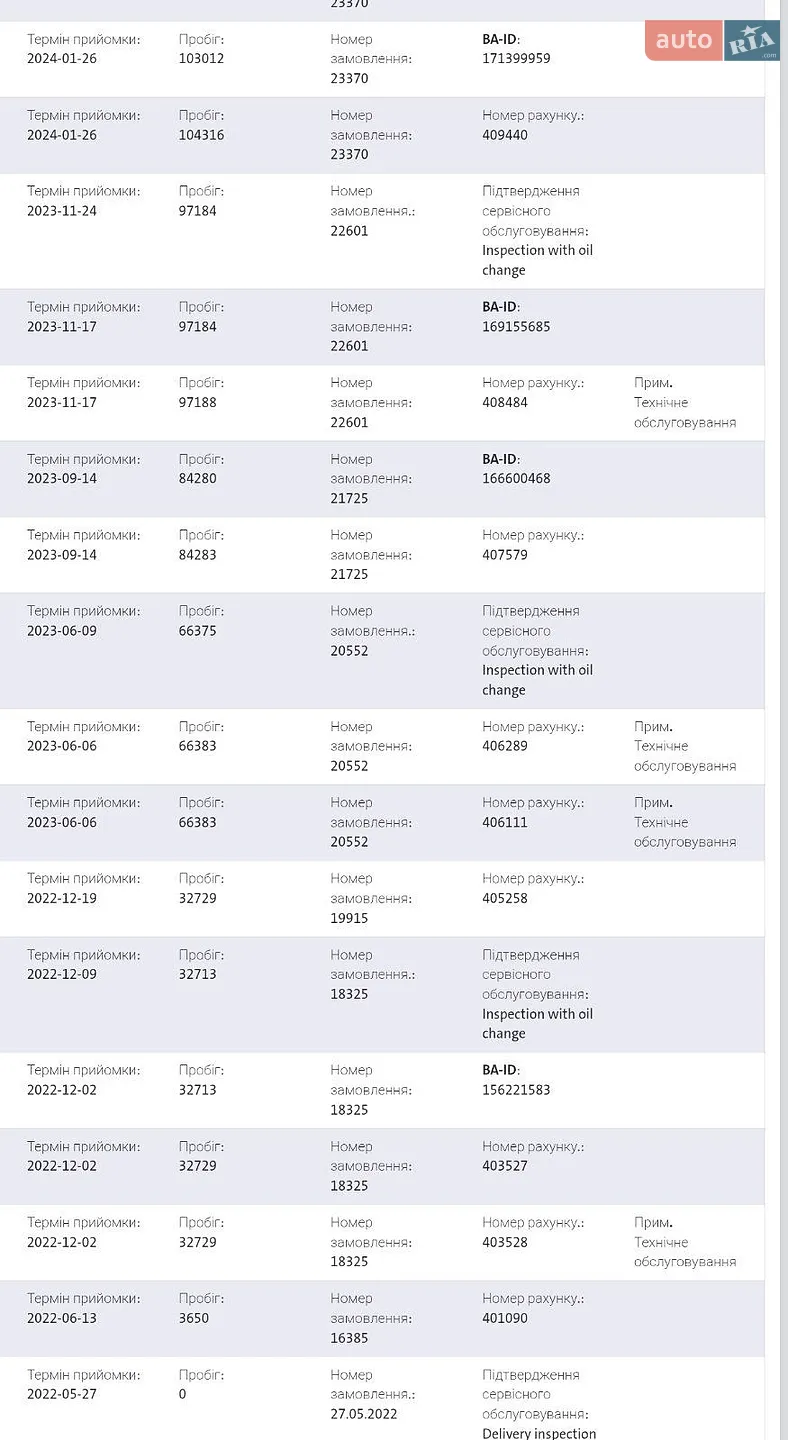Click invoice number 408484
Screen dimensions: 788x1440
click(505, 403)
